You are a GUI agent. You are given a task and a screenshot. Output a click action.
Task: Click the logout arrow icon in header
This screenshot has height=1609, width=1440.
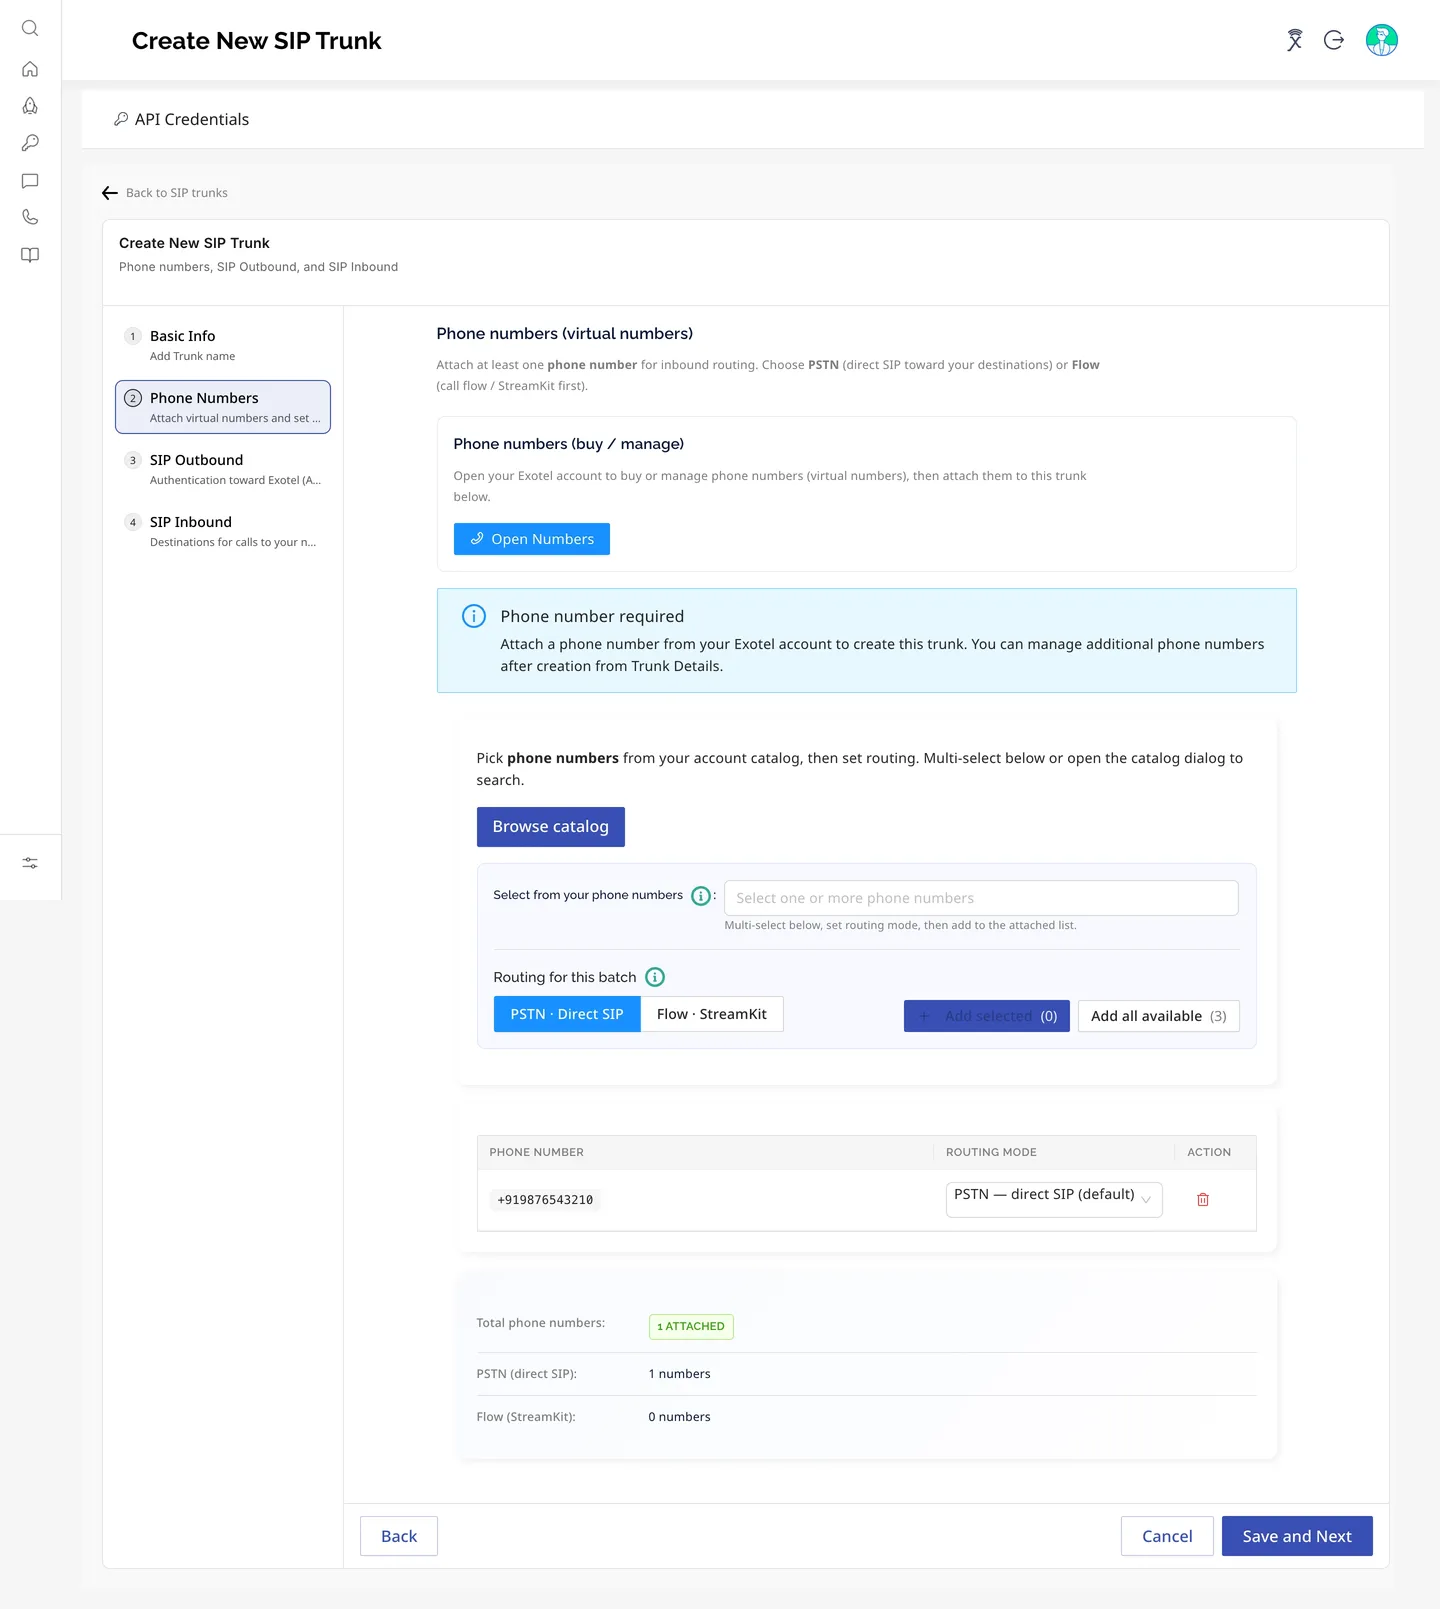[x=1334, y=40]
